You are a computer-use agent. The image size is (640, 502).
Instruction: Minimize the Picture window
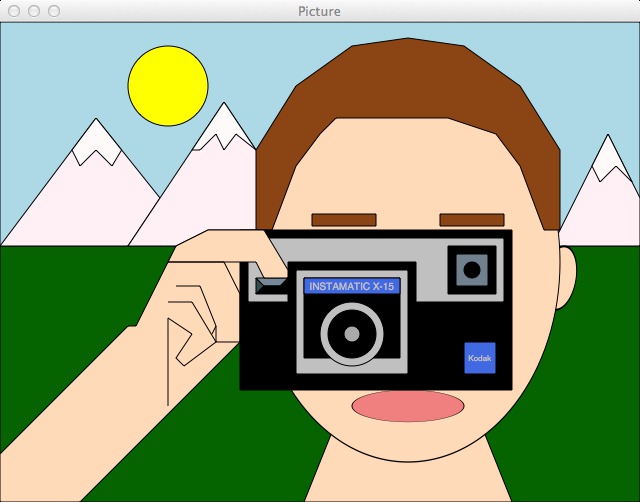point(34,11)
